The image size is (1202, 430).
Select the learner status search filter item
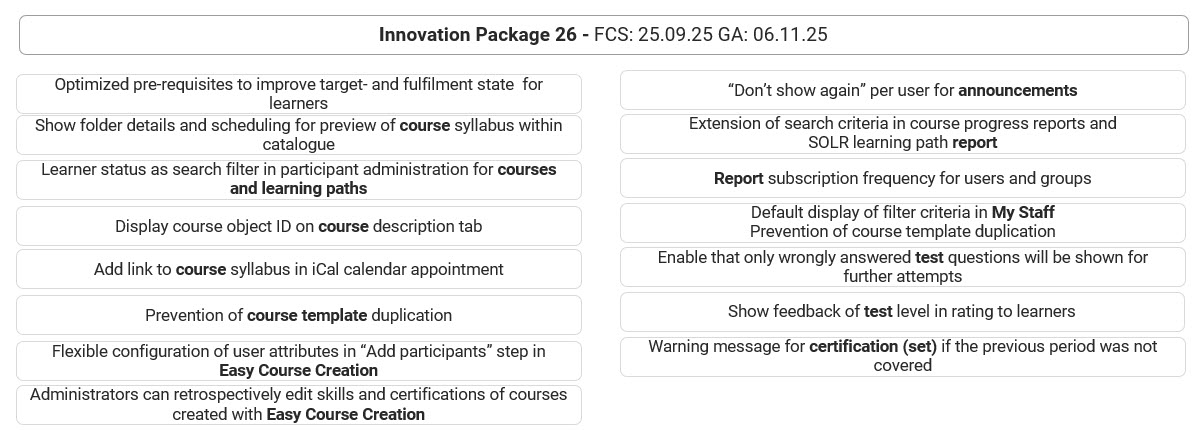[298, 179]
